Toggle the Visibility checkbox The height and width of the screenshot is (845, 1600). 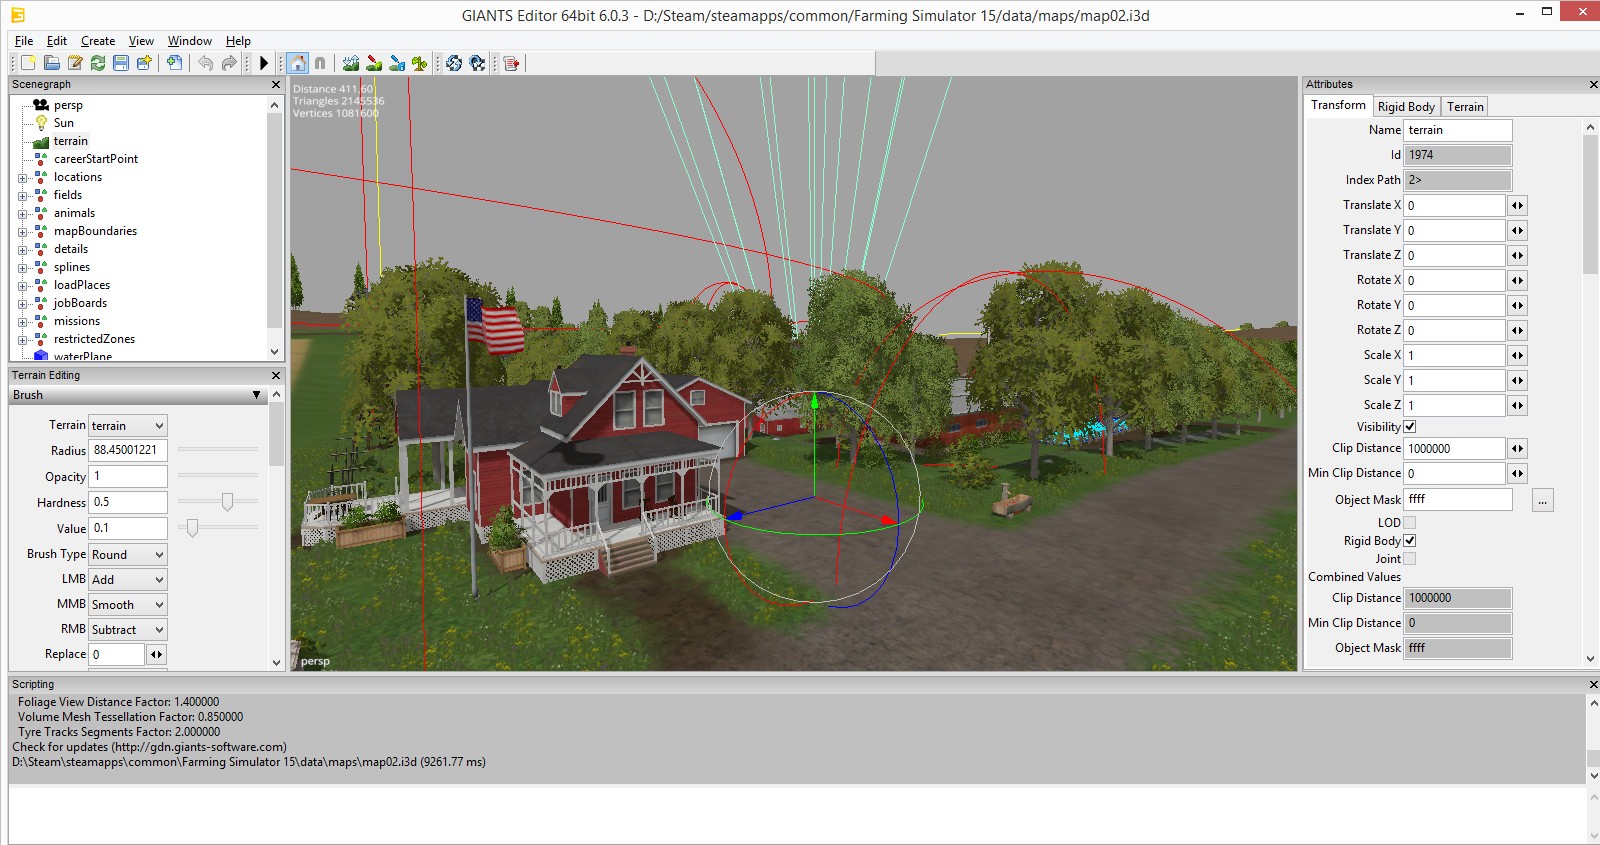pyautogui.click(x=1409, y=427)
